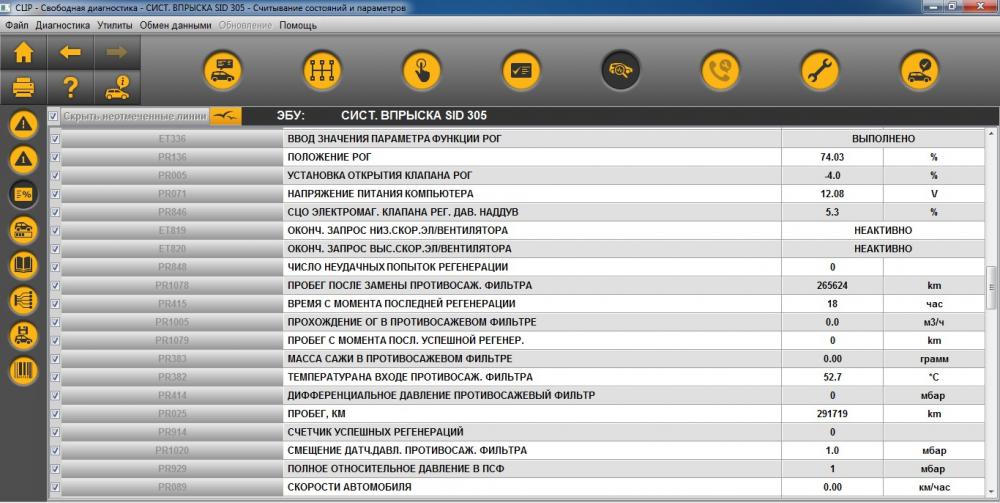The image size is (1000, 503).
Task: Uncheck the PR025 'ПРОБЕГ, КМ' row checkbox
Action: (x=55, y=414)
